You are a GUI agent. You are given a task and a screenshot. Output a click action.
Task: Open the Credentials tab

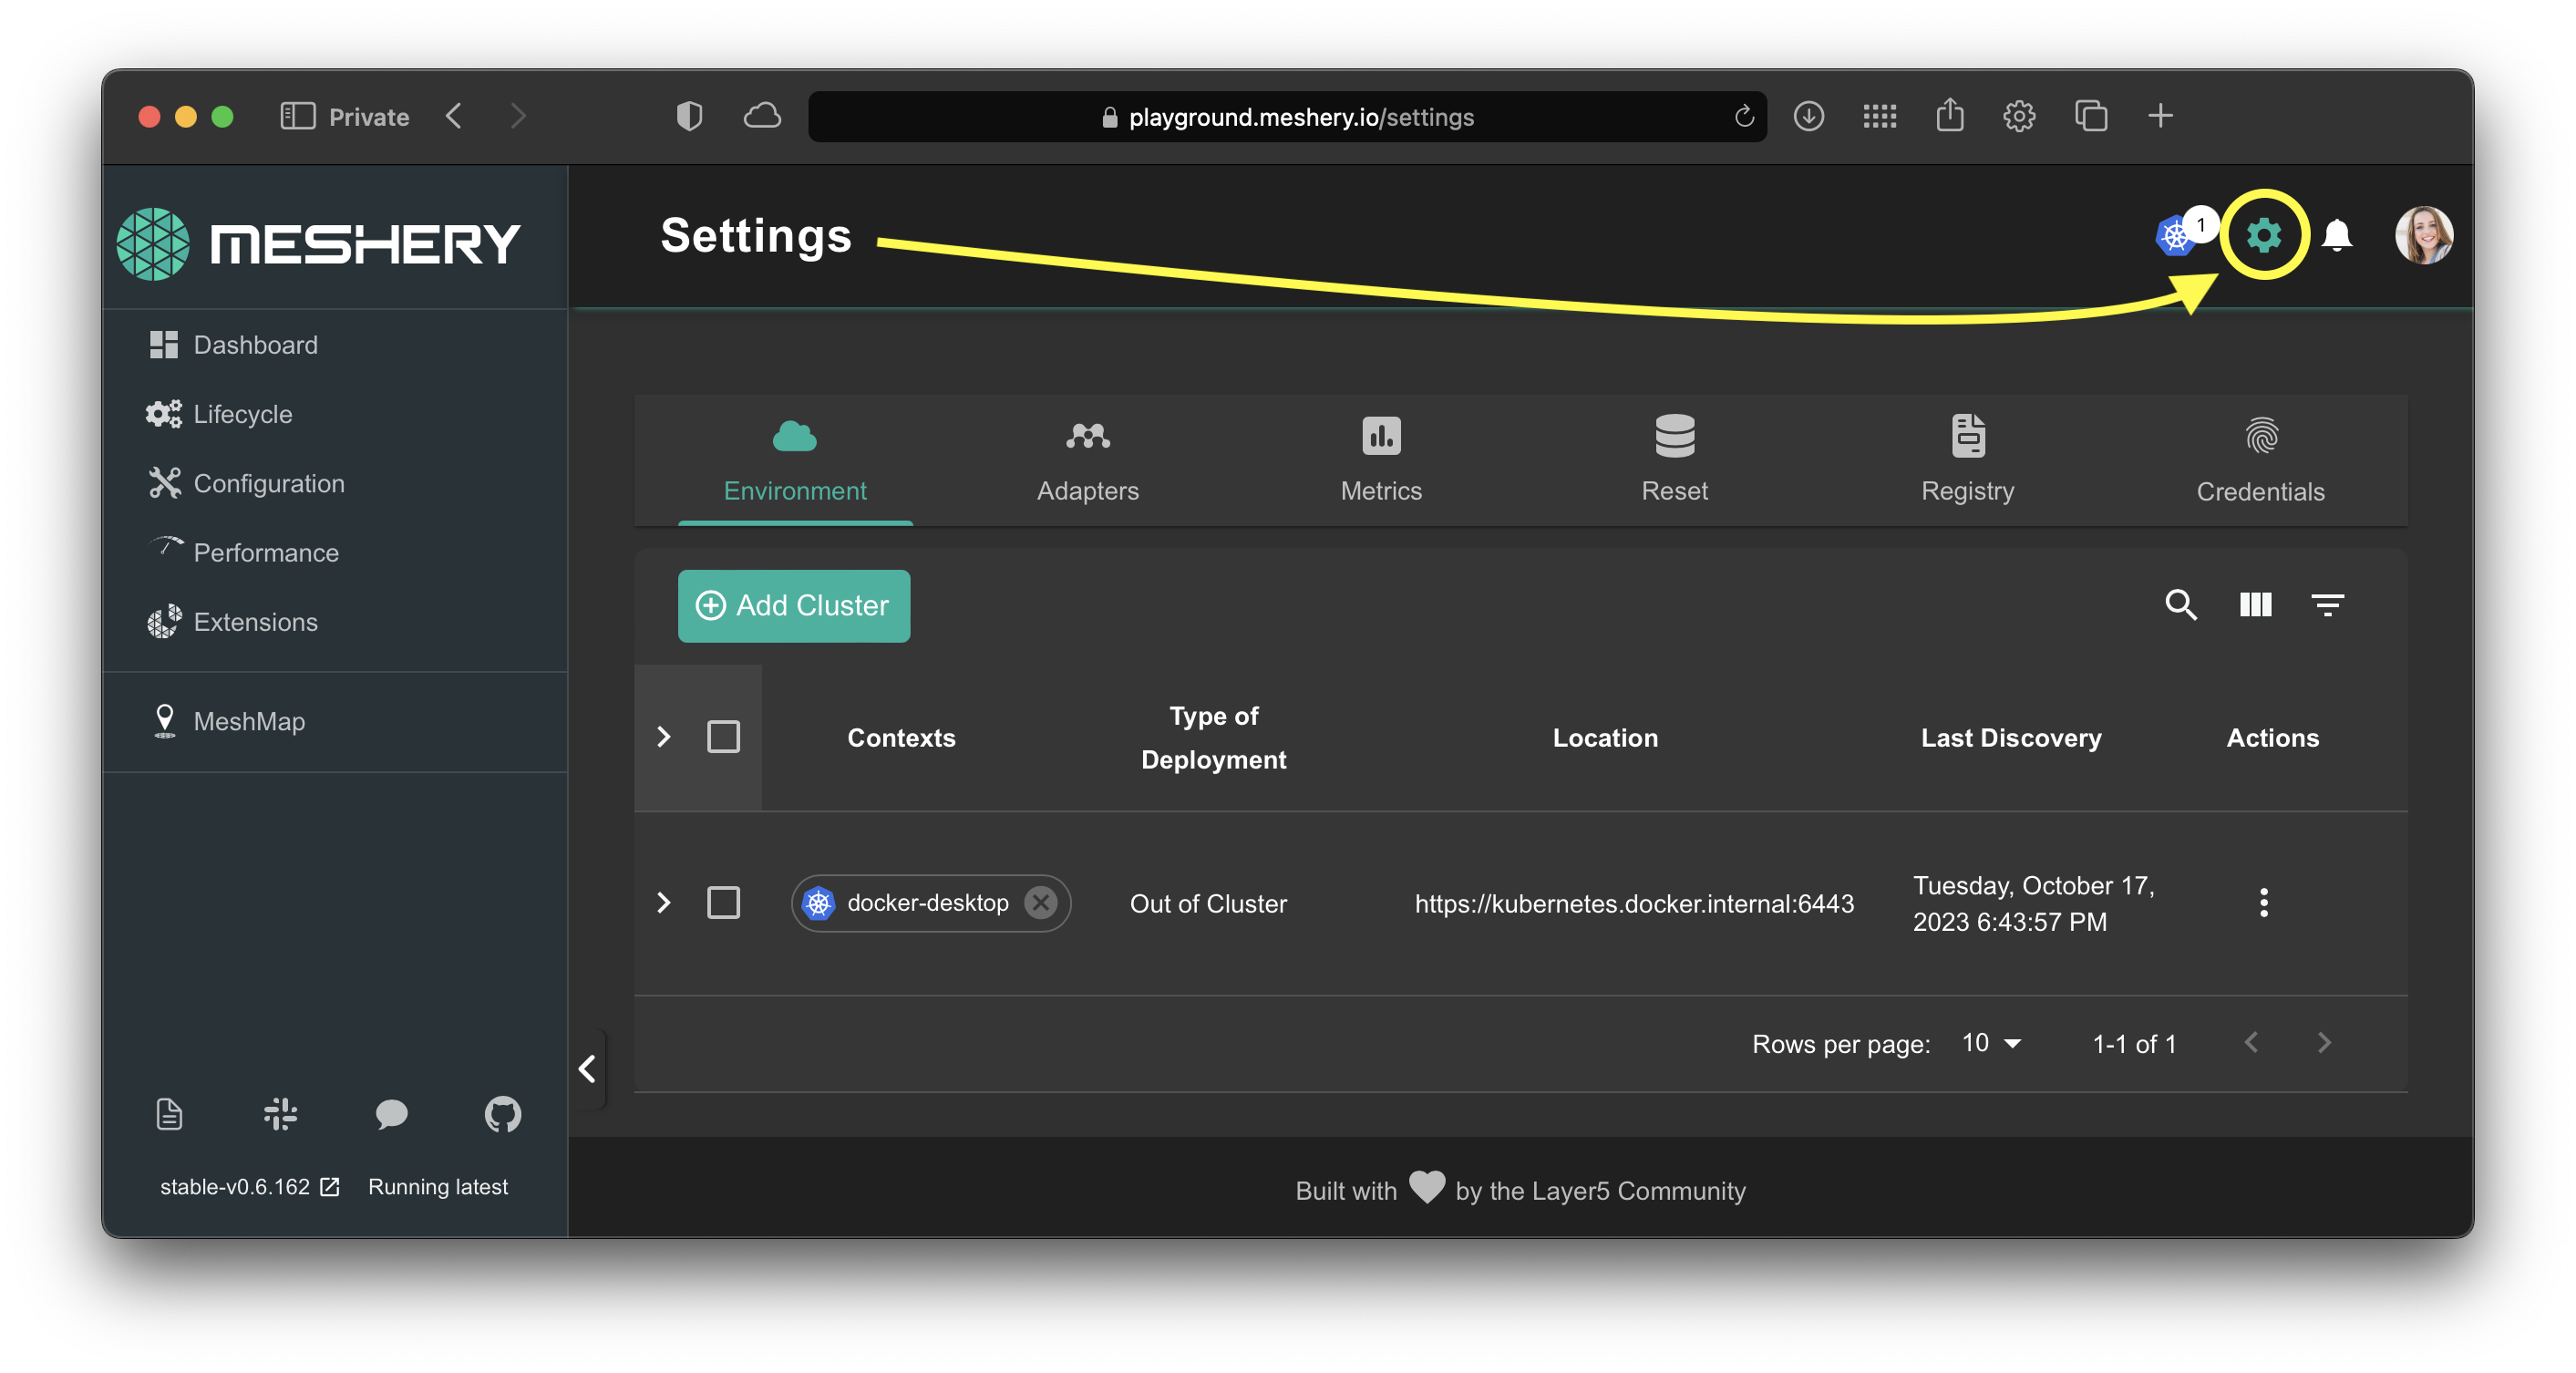[x=2260, y=460]
